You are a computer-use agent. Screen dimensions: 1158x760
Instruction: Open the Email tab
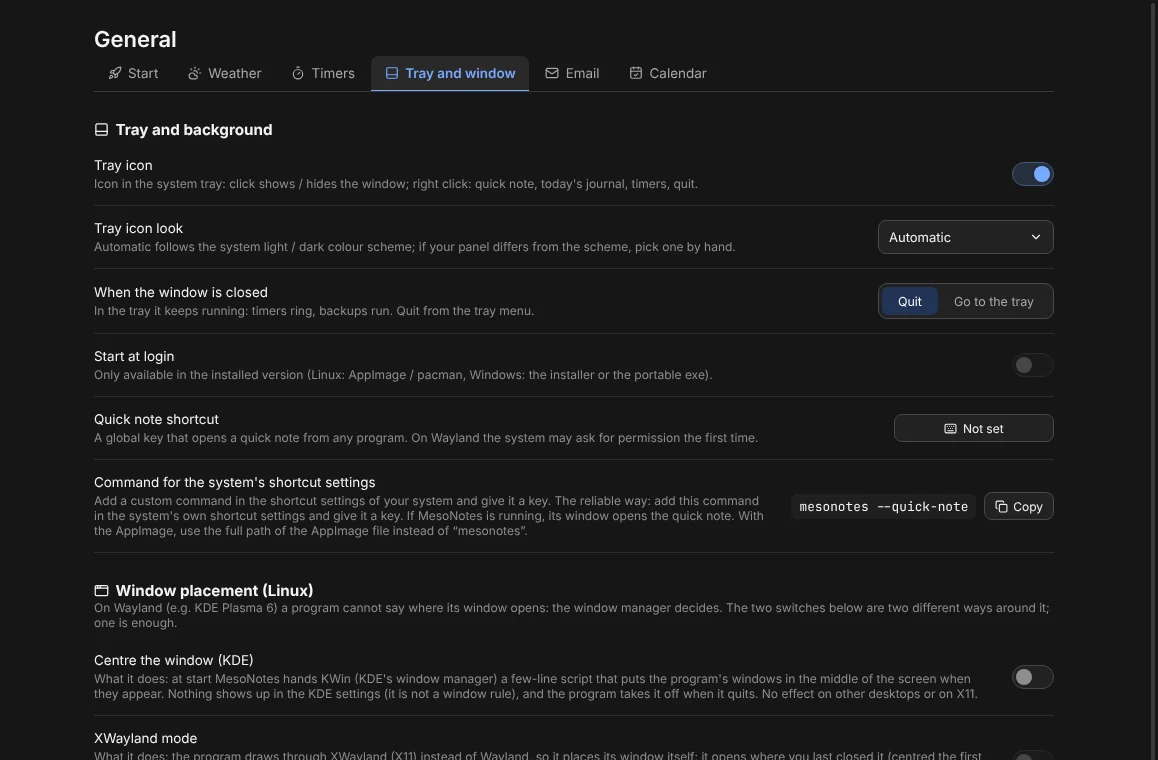572,73
